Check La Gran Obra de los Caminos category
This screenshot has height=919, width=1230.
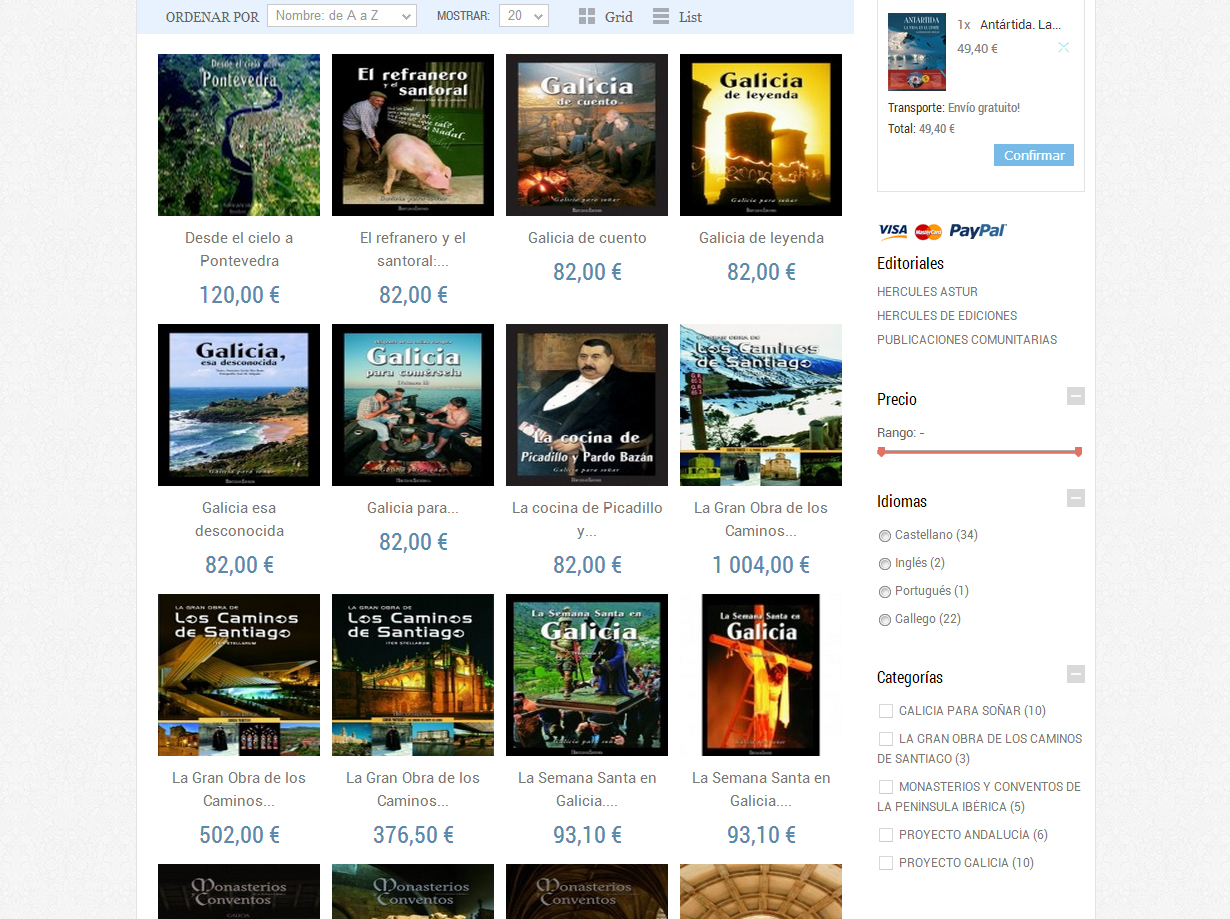click(x=886, y=739)
